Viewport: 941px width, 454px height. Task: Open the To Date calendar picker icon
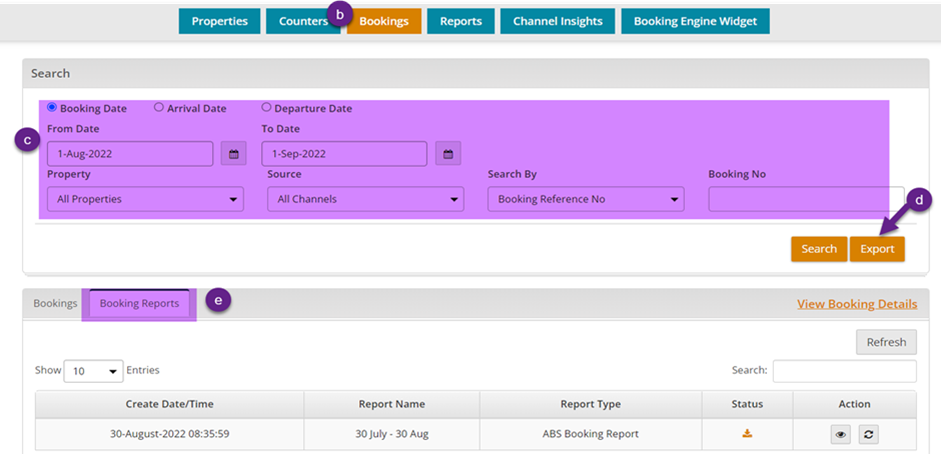click(448, 154)
